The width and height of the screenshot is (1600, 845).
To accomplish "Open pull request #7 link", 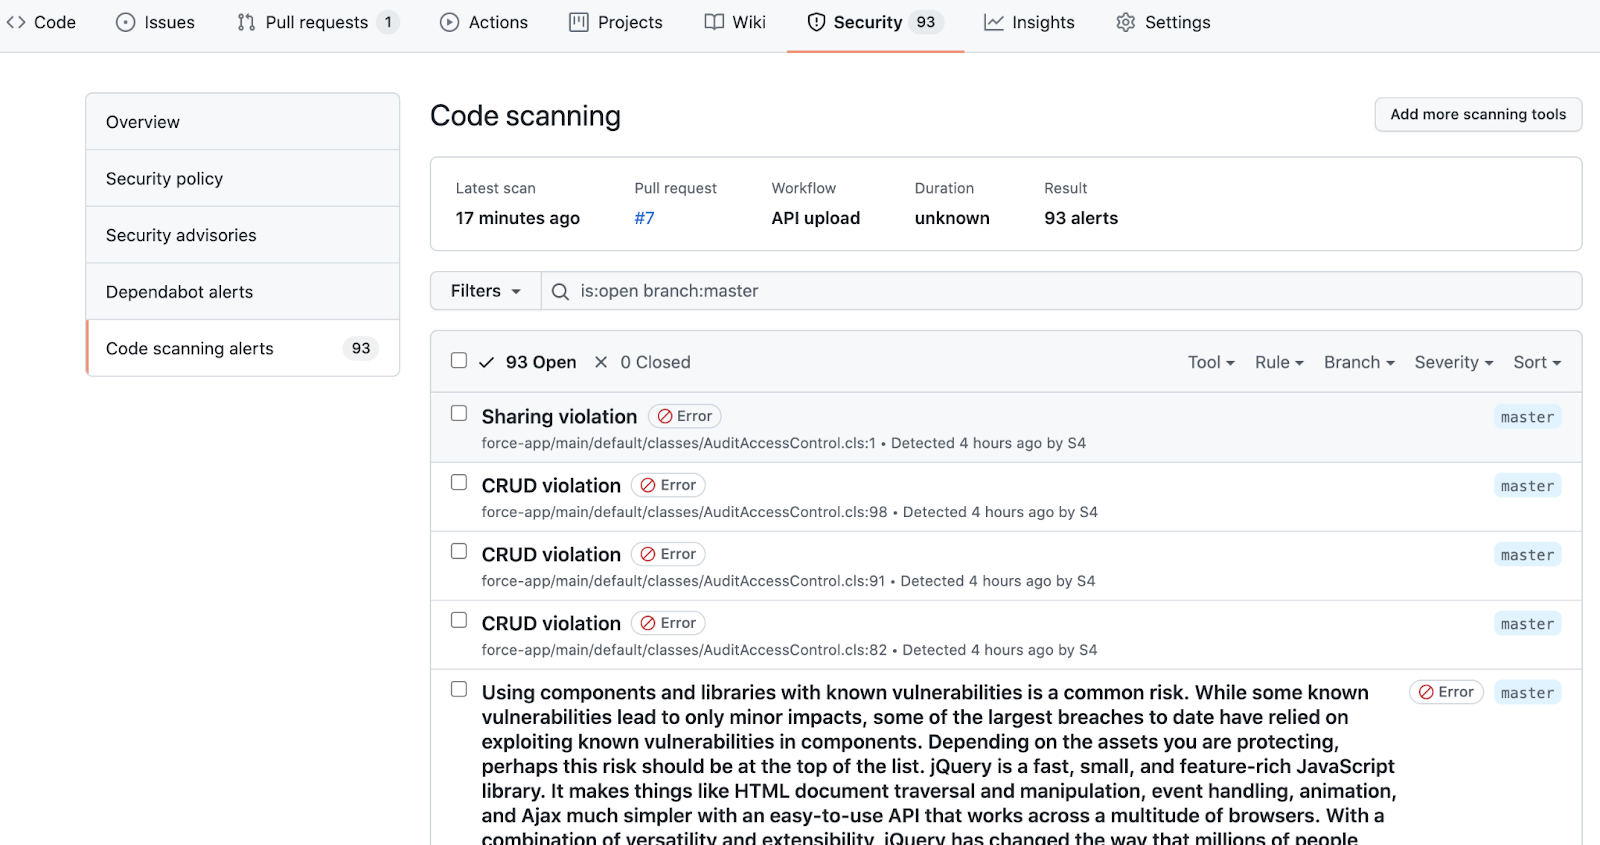I will pyautogui.click(x=644, y=218).
